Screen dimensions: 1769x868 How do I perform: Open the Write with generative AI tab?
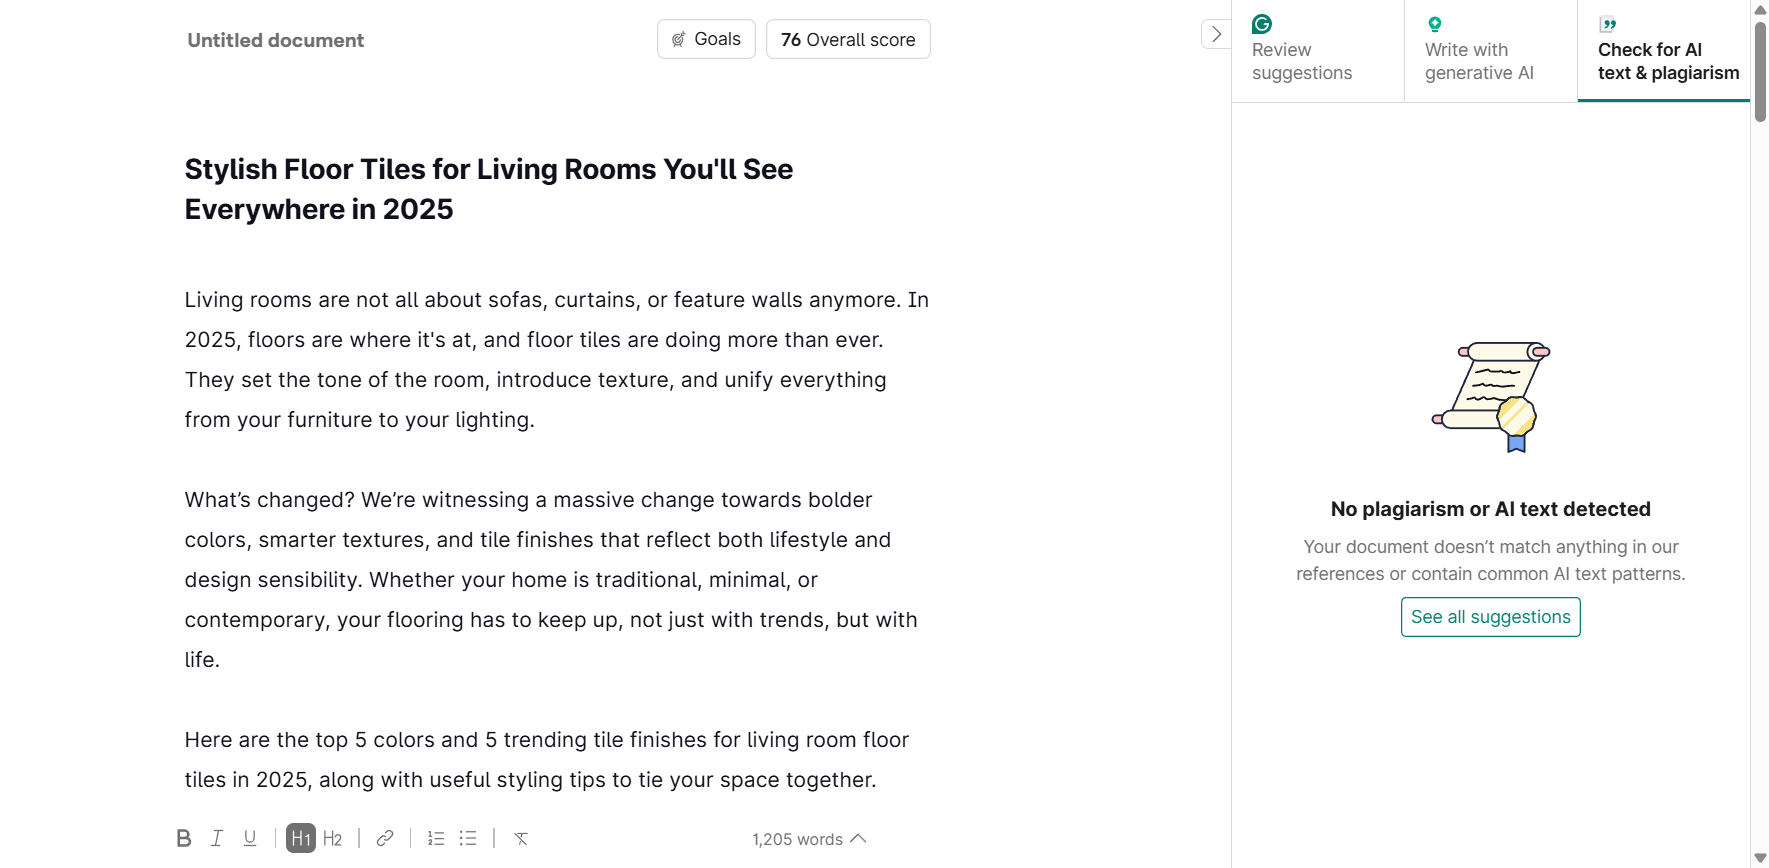pos(1490,50)
